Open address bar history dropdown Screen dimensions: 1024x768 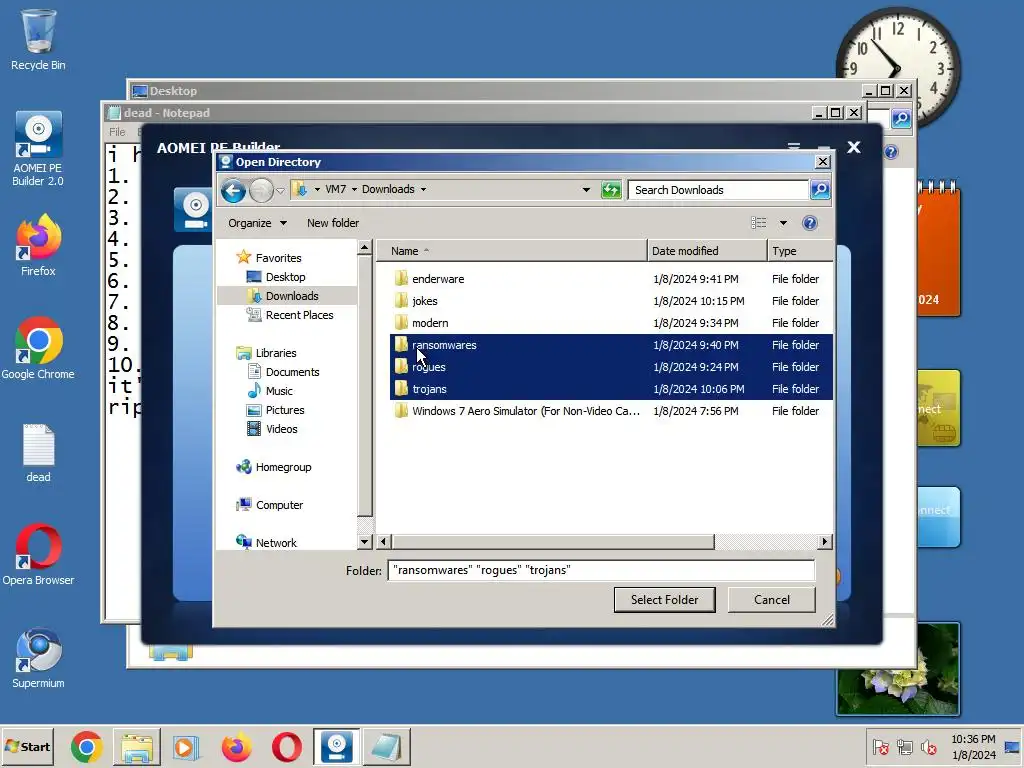pyautogui.click(x=586, y=190)
